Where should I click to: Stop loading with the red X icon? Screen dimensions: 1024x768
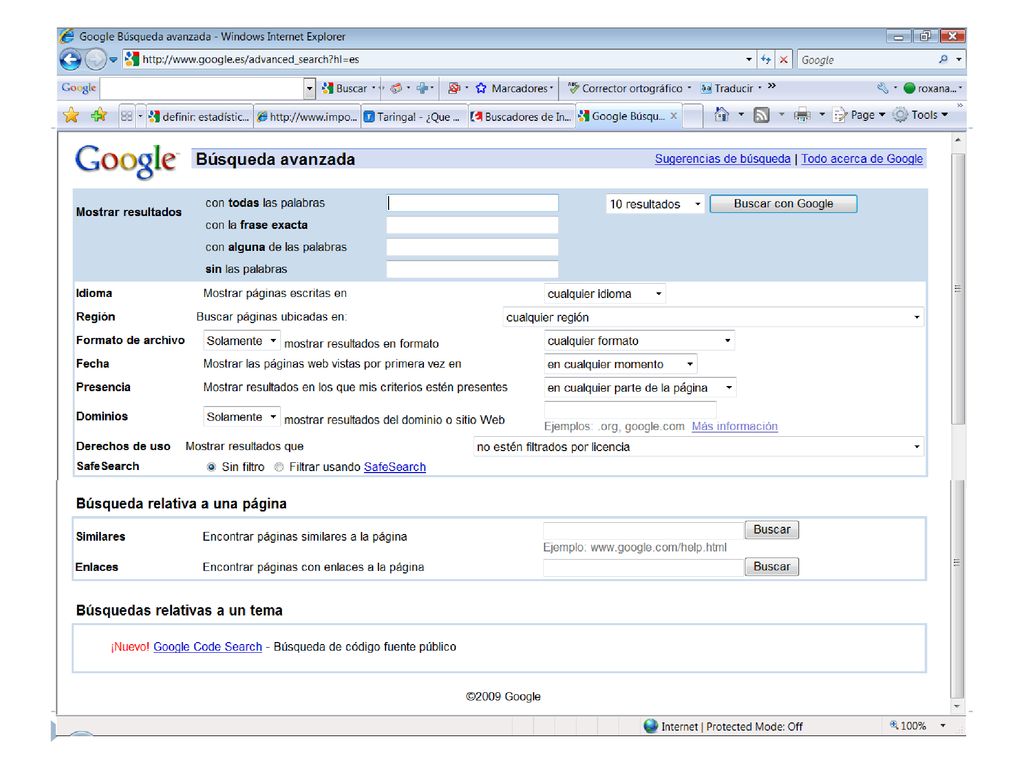coord(784,59)
